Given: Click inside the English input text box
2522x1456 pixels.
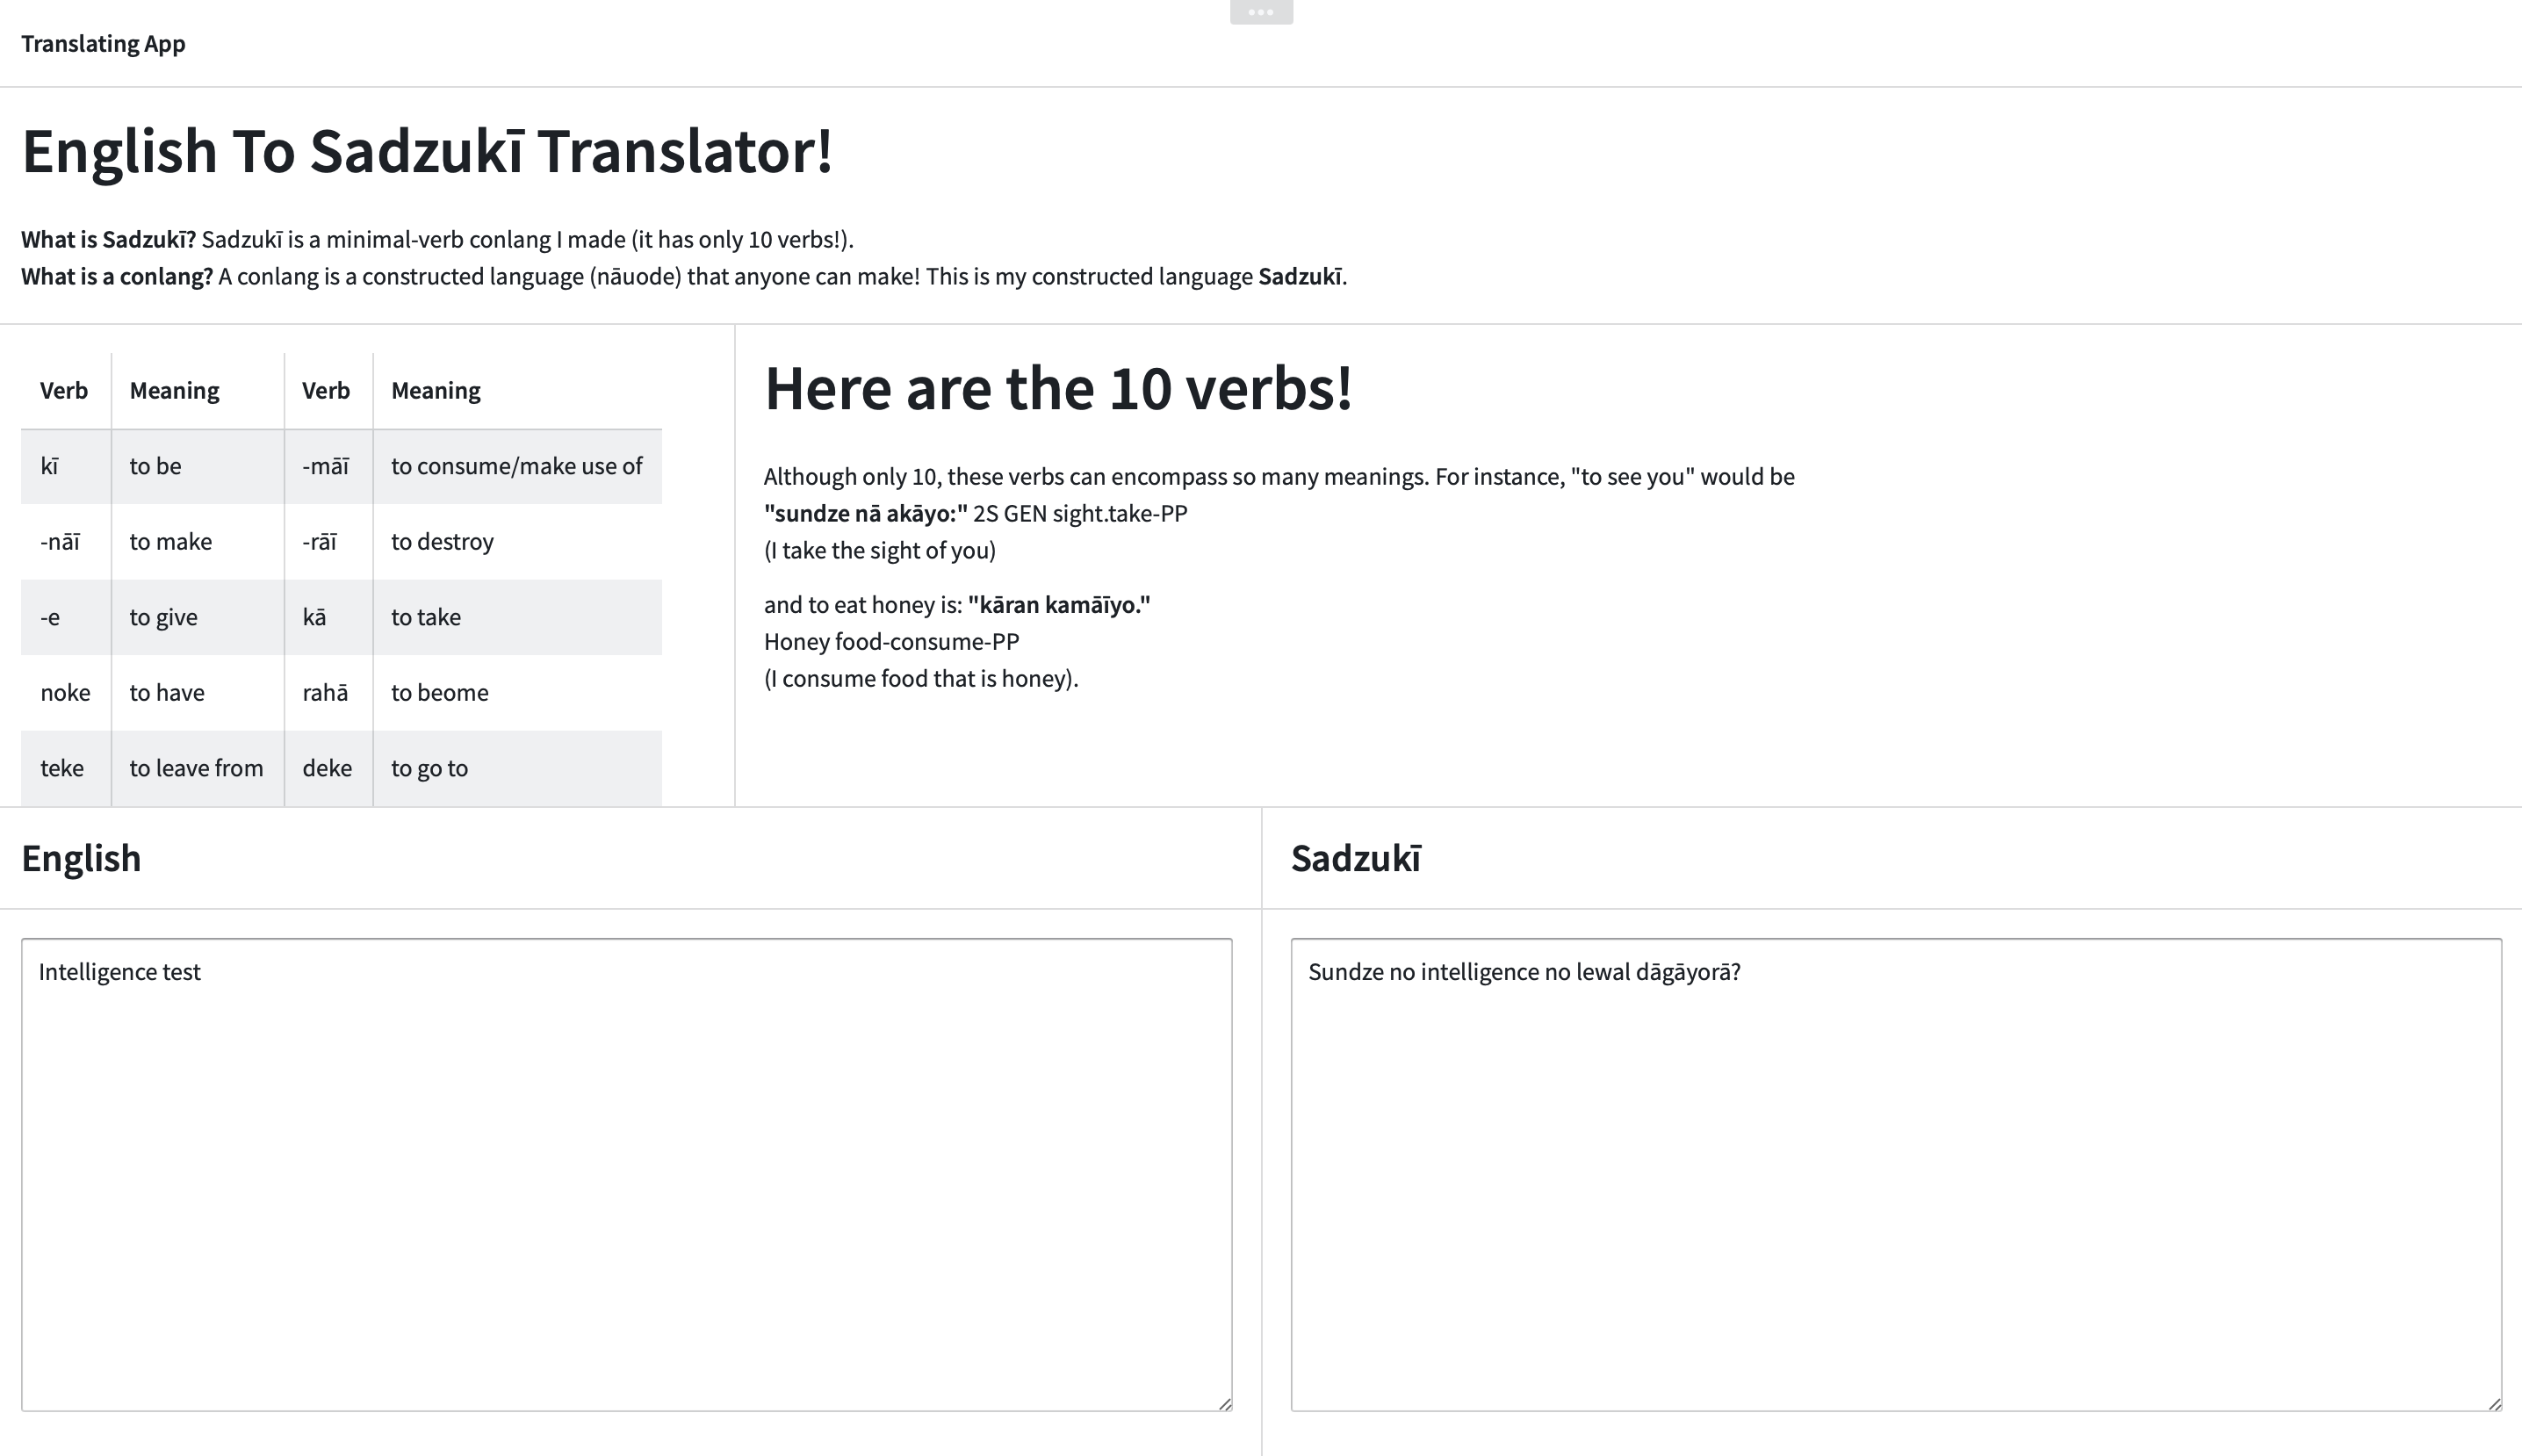Looking at the screenshot, I should 626,1174.
